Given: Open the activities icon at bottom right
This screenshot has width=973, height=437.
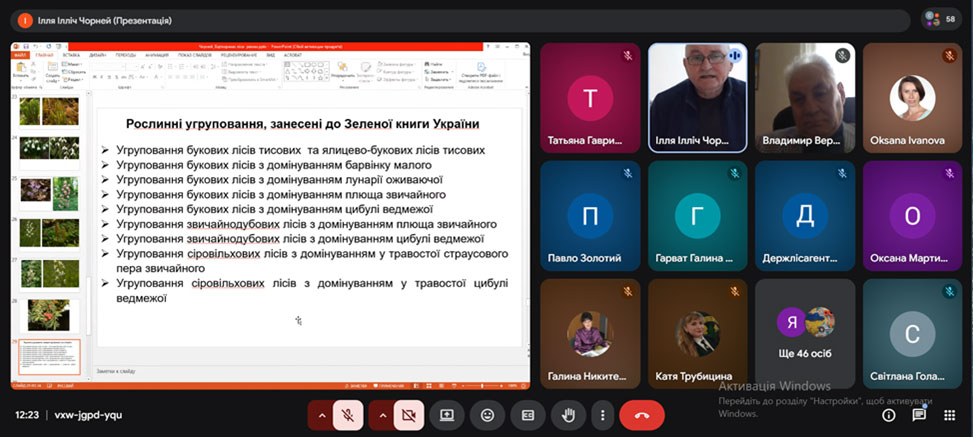Looking at the screenshot, I should pyautogui.click(x=948, y=415).
